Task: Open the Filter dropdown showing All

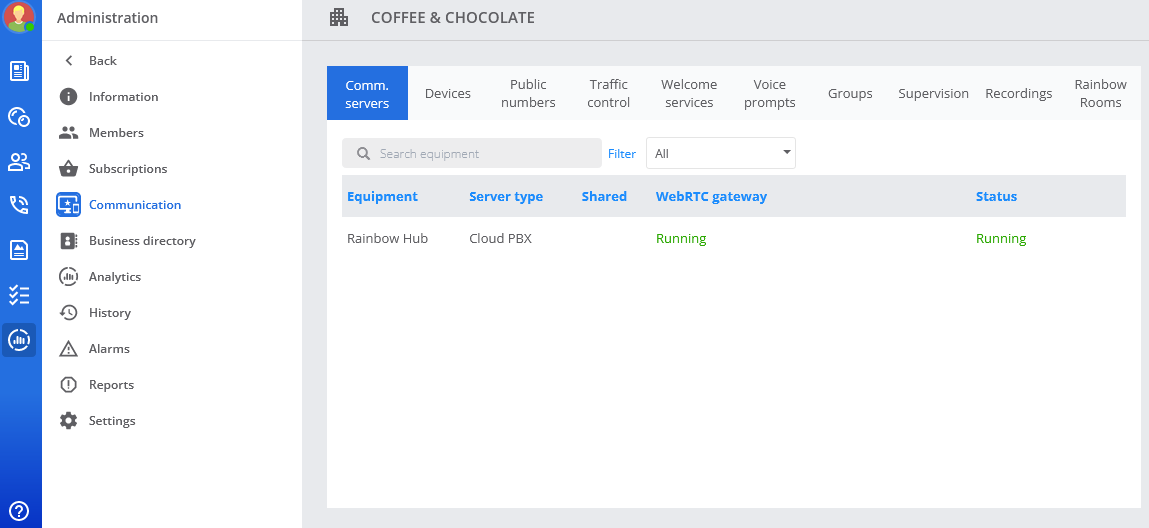Action: pos(720,154)
